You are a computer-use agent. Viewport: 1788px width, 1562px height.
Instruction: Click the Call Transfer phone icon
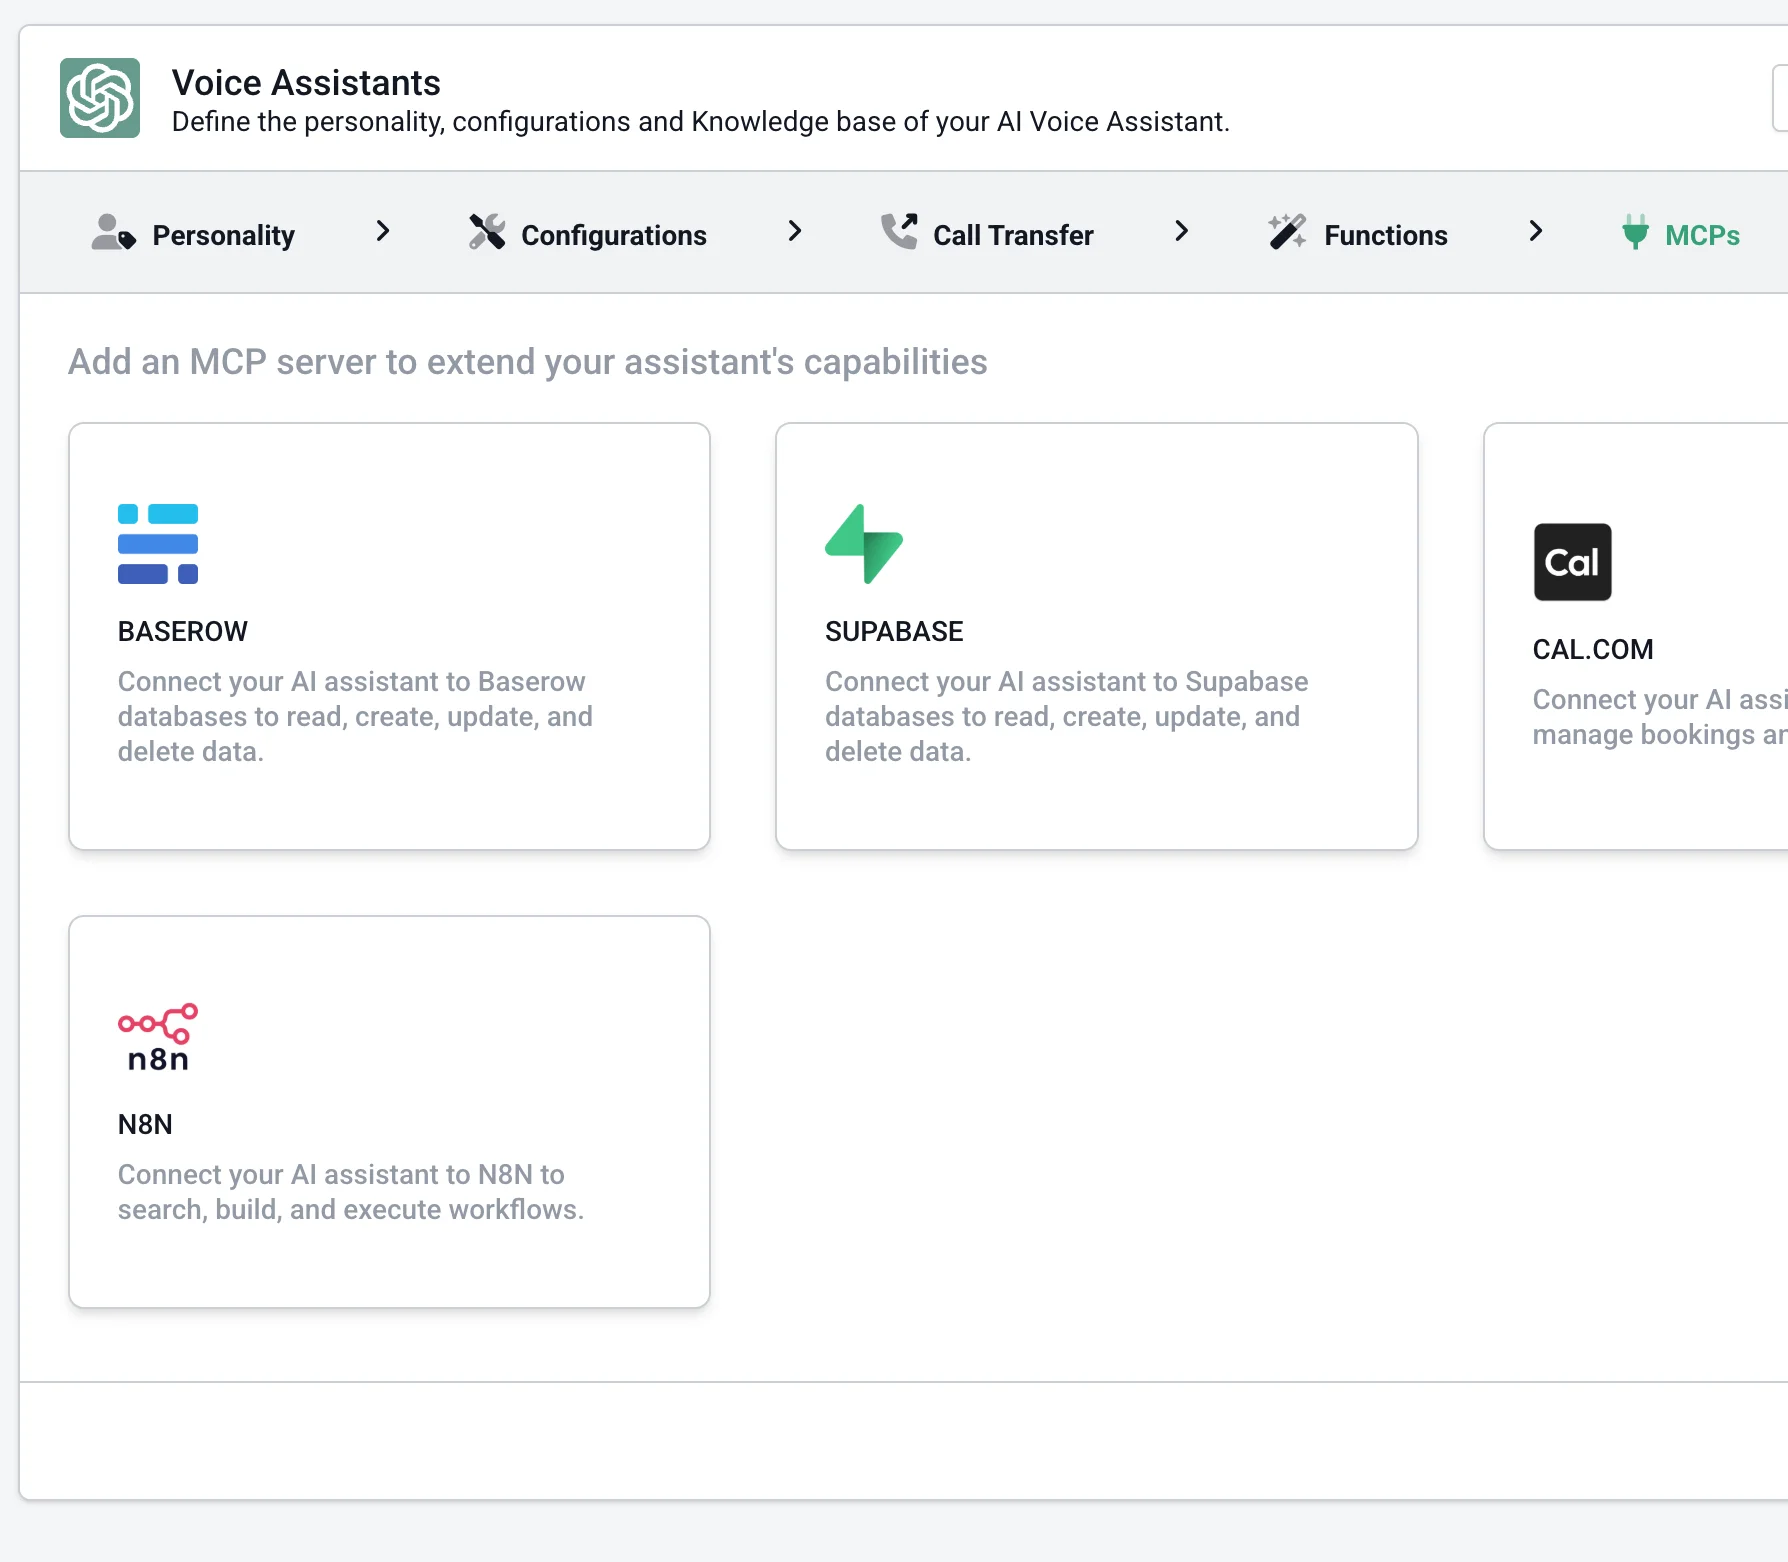pos(899,232)
